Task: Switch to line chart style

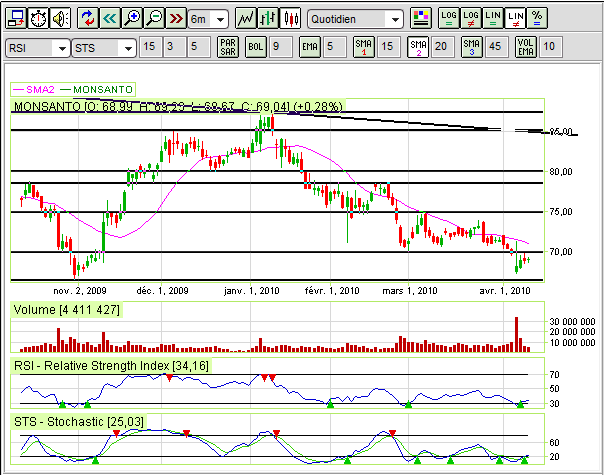Action: [x=246, y=18]
